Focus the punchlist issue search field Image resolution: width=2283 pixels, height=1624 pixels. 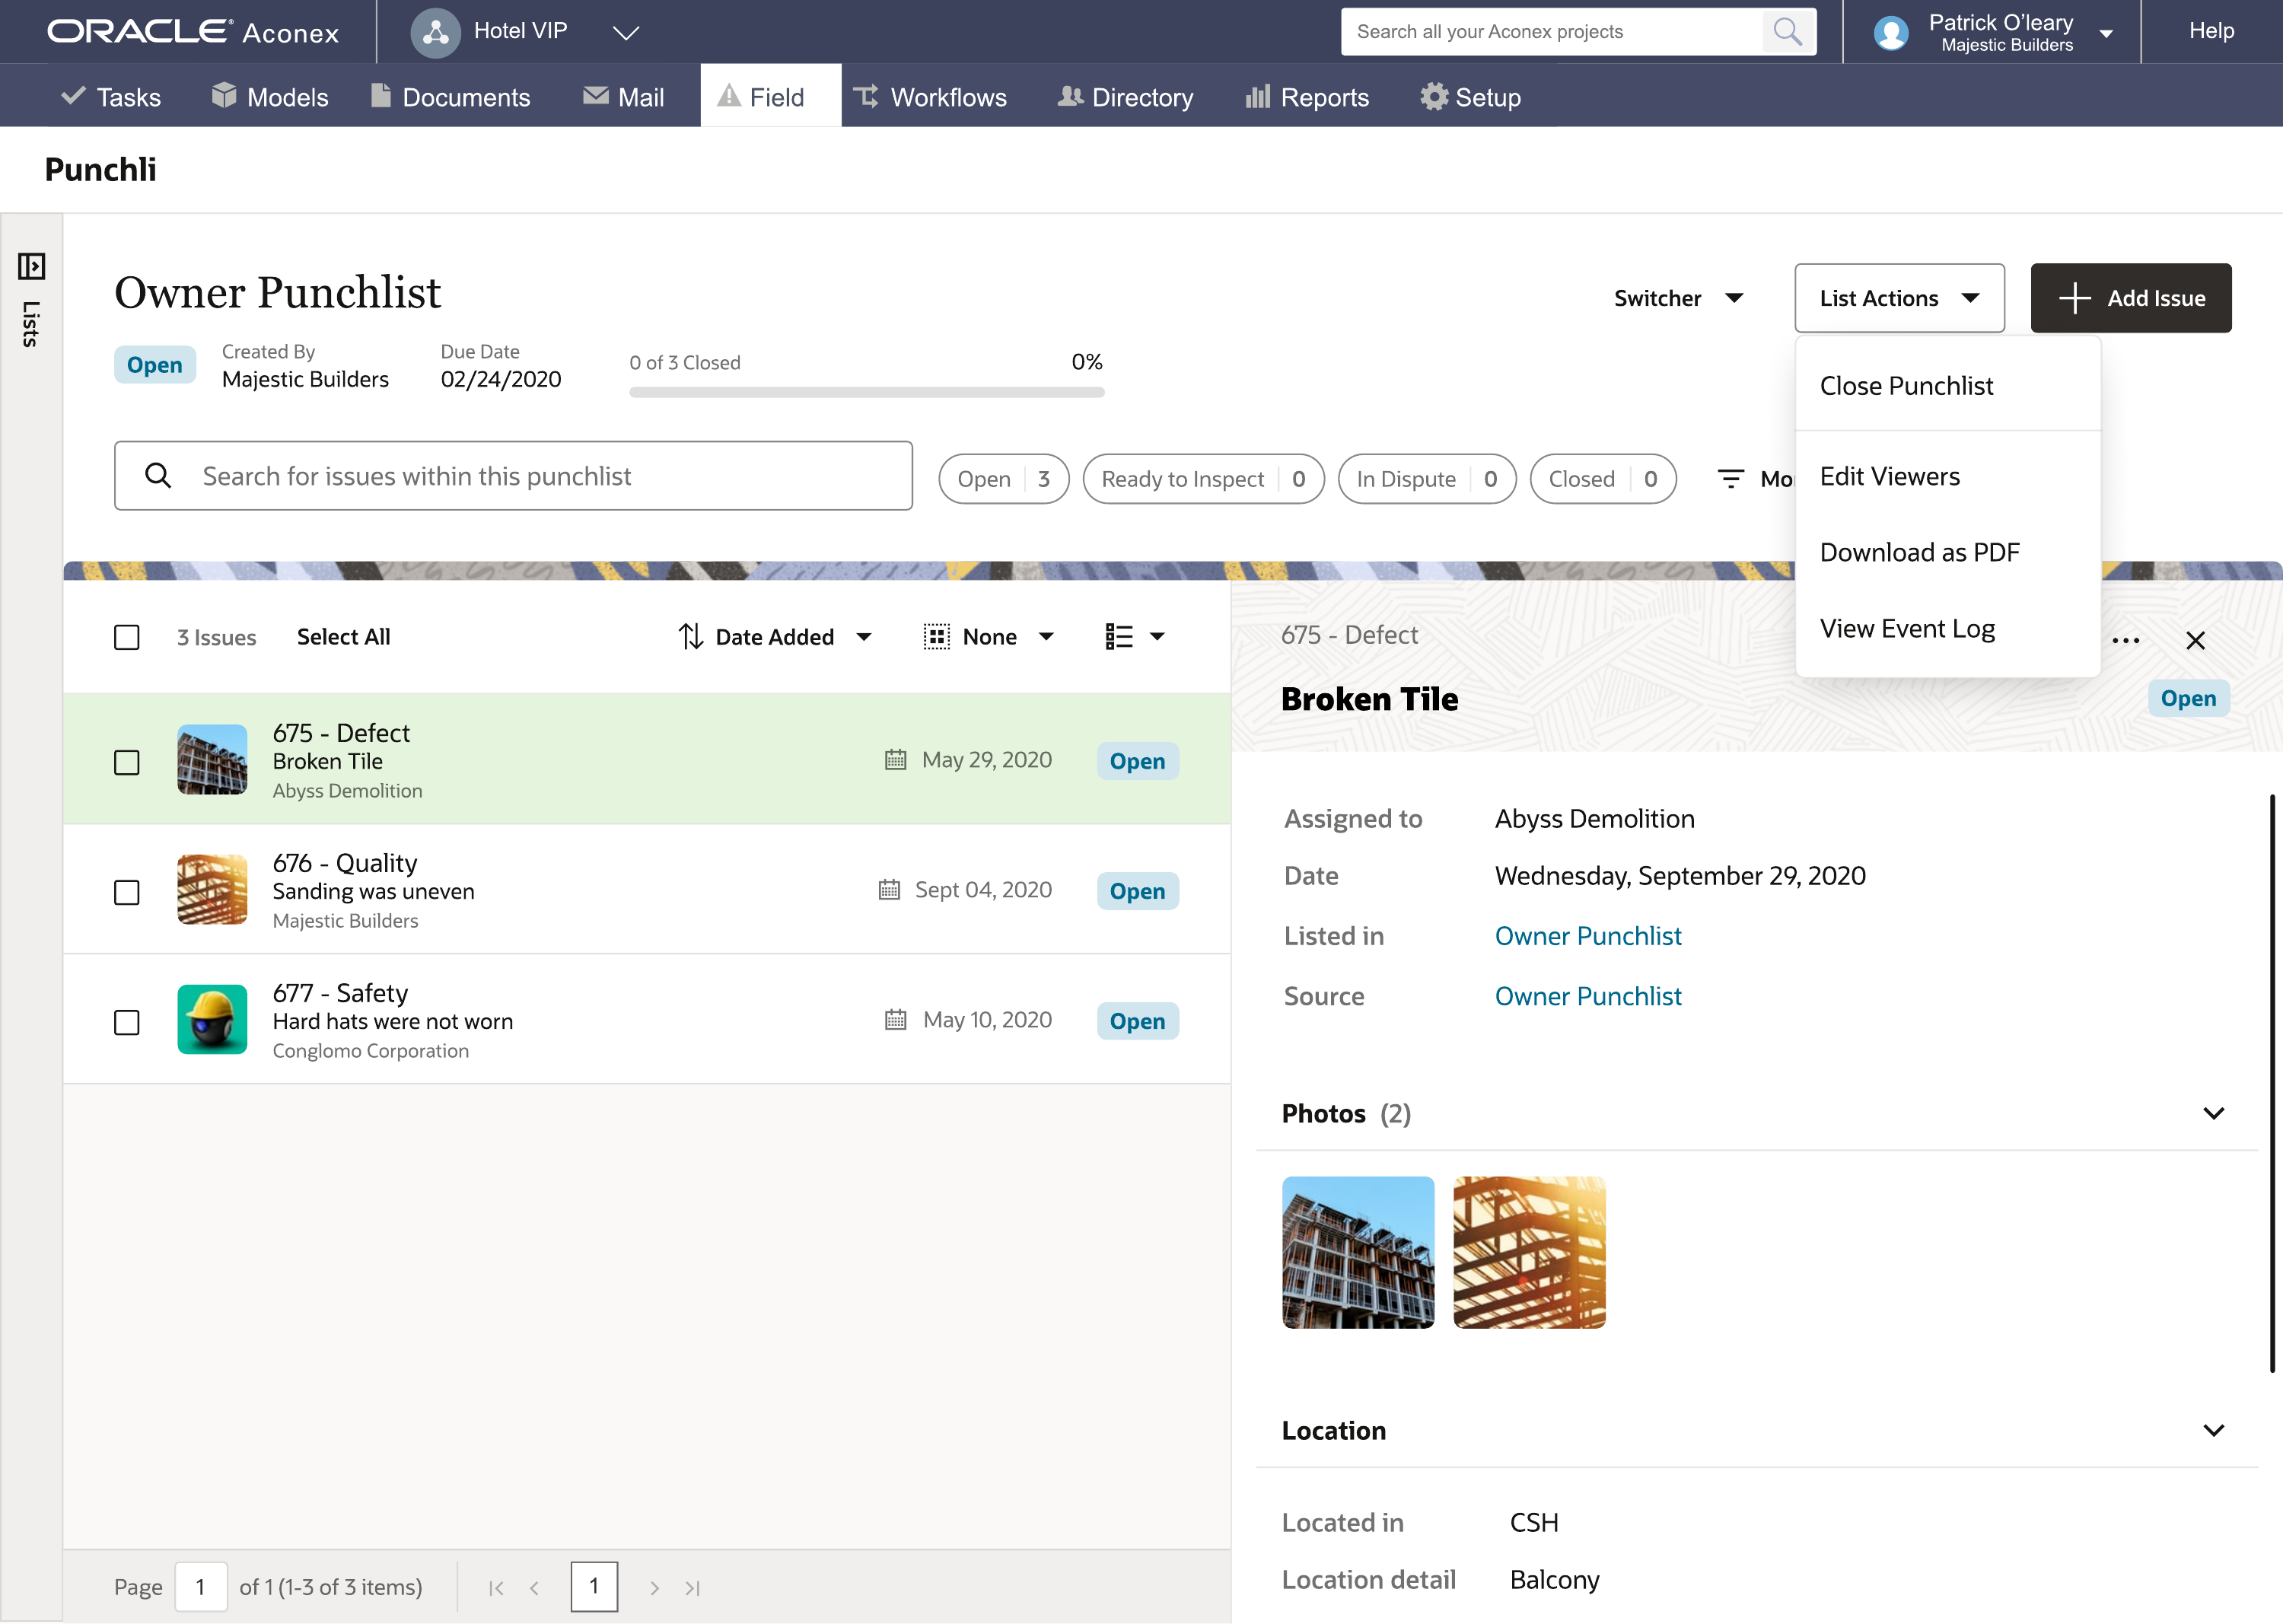(x=513, y=476)
